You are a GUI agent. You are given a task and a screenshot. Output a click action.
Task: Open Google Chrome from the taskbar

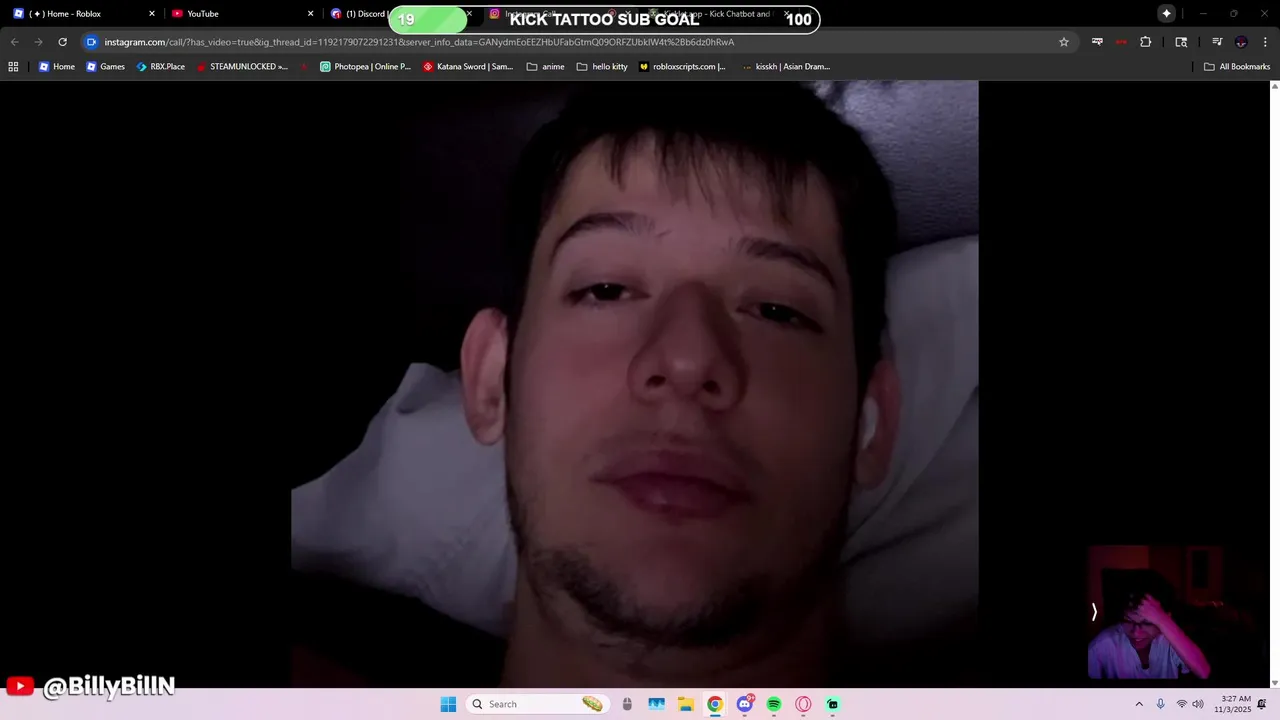715,704
